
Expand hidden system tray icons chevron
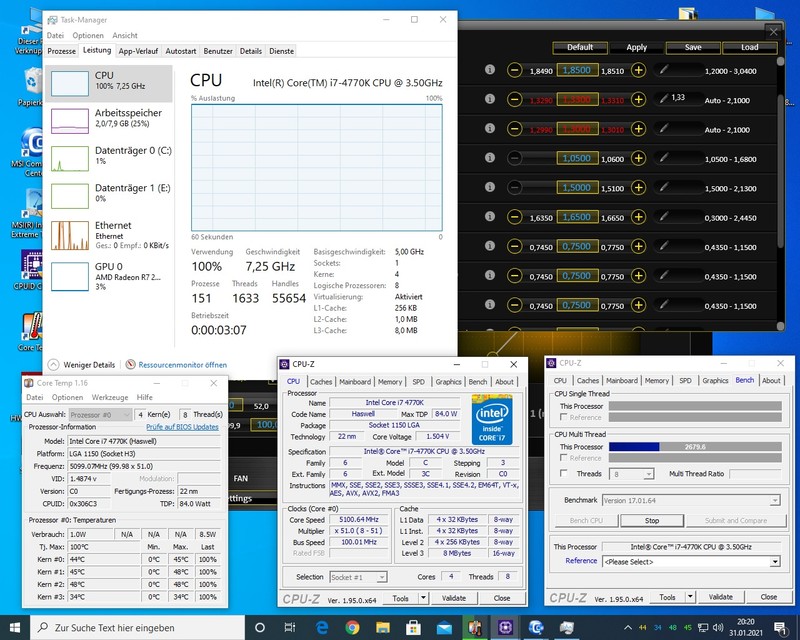(628, 627)
